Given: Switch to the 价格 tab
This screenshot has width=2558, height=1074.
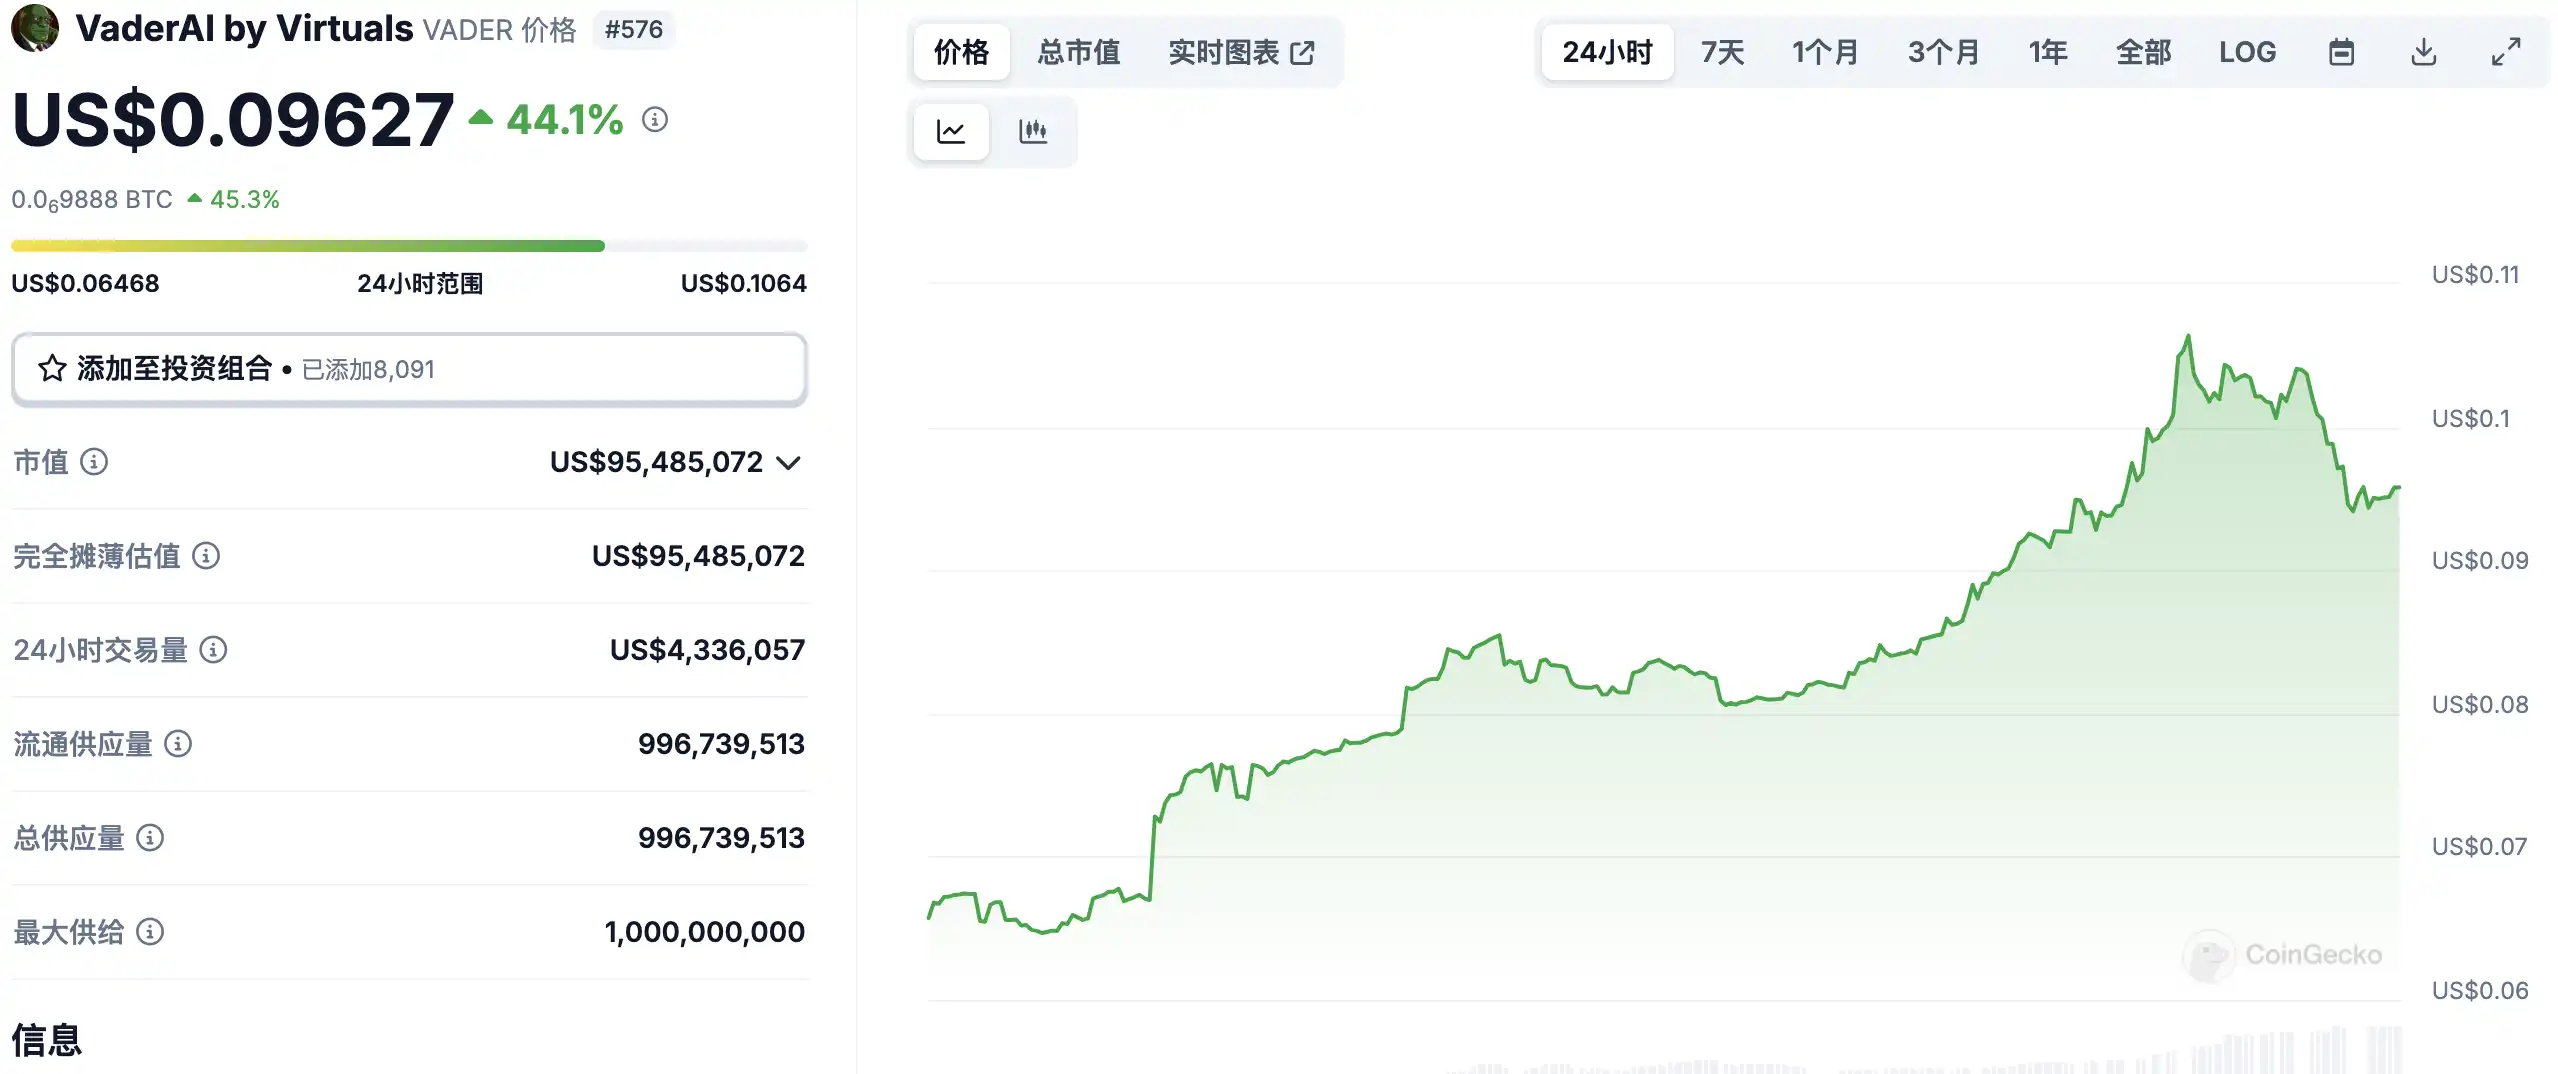Looking at the screenshot, I should (961, 52).
